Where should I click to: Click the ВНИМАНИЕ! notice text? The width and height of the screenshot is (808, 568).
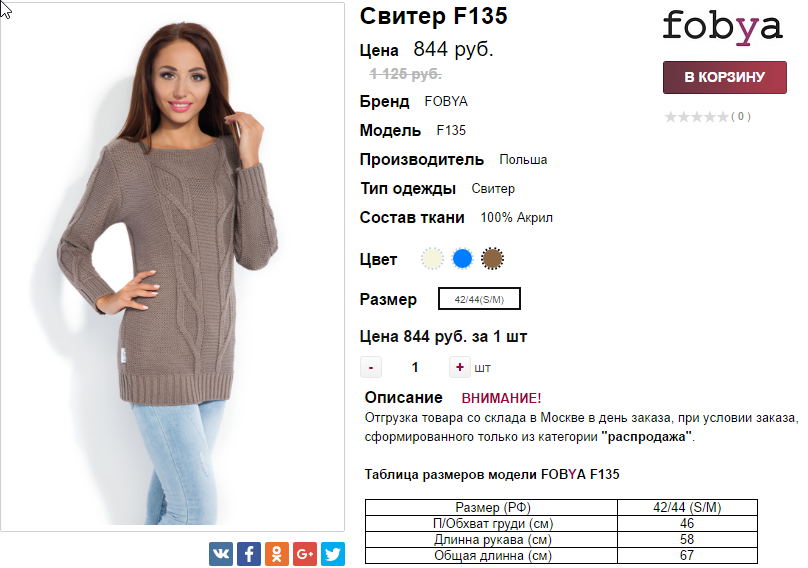pyautogui.click(x=501, y=398)
